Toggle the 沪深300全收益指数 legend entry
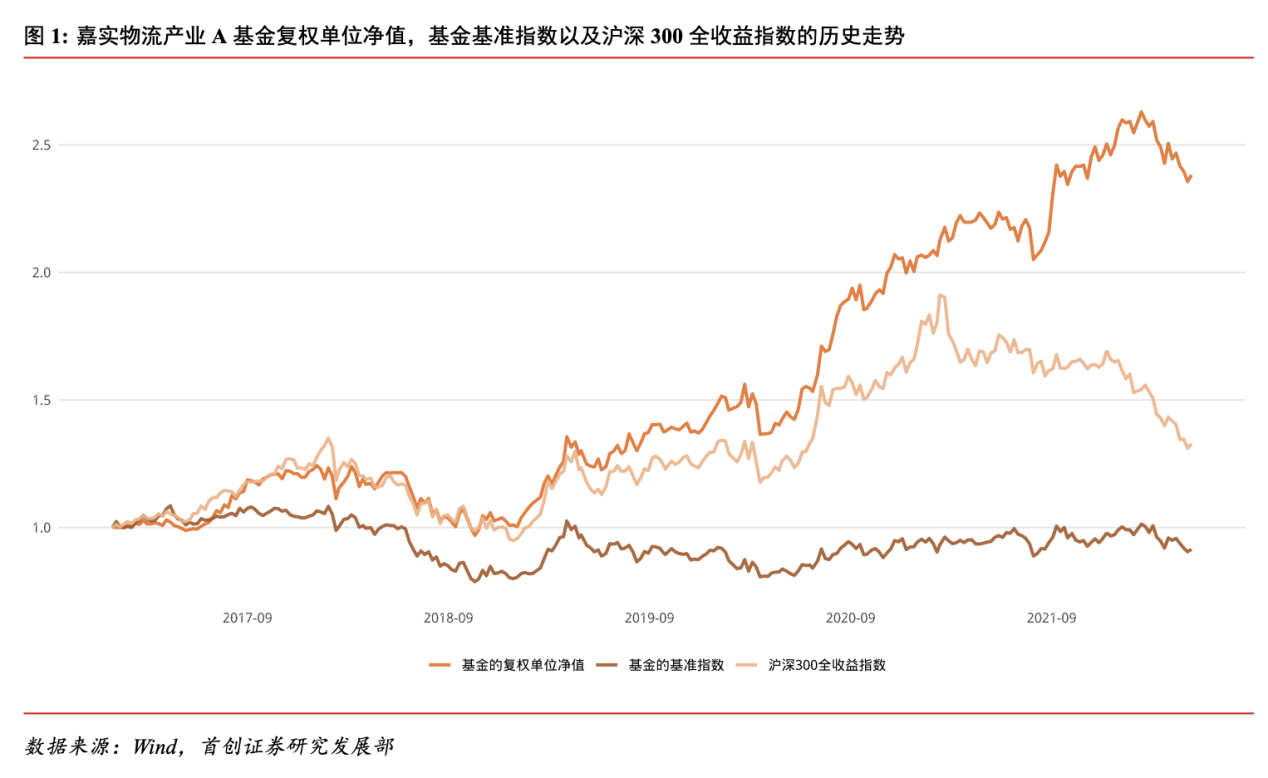This screenshot has height=778, width=1268. click(827, 664)
